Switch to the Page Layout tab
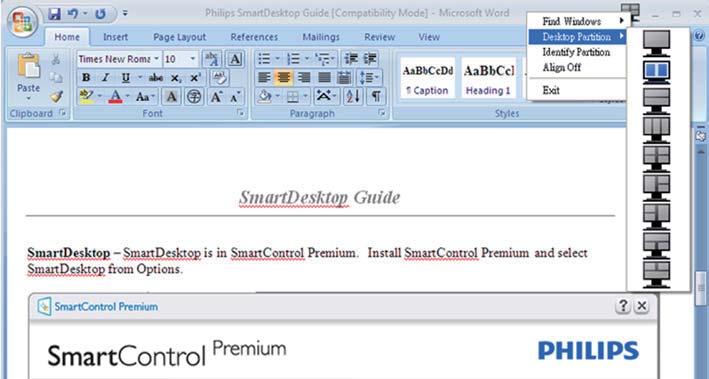 click(x=180, y=37)
